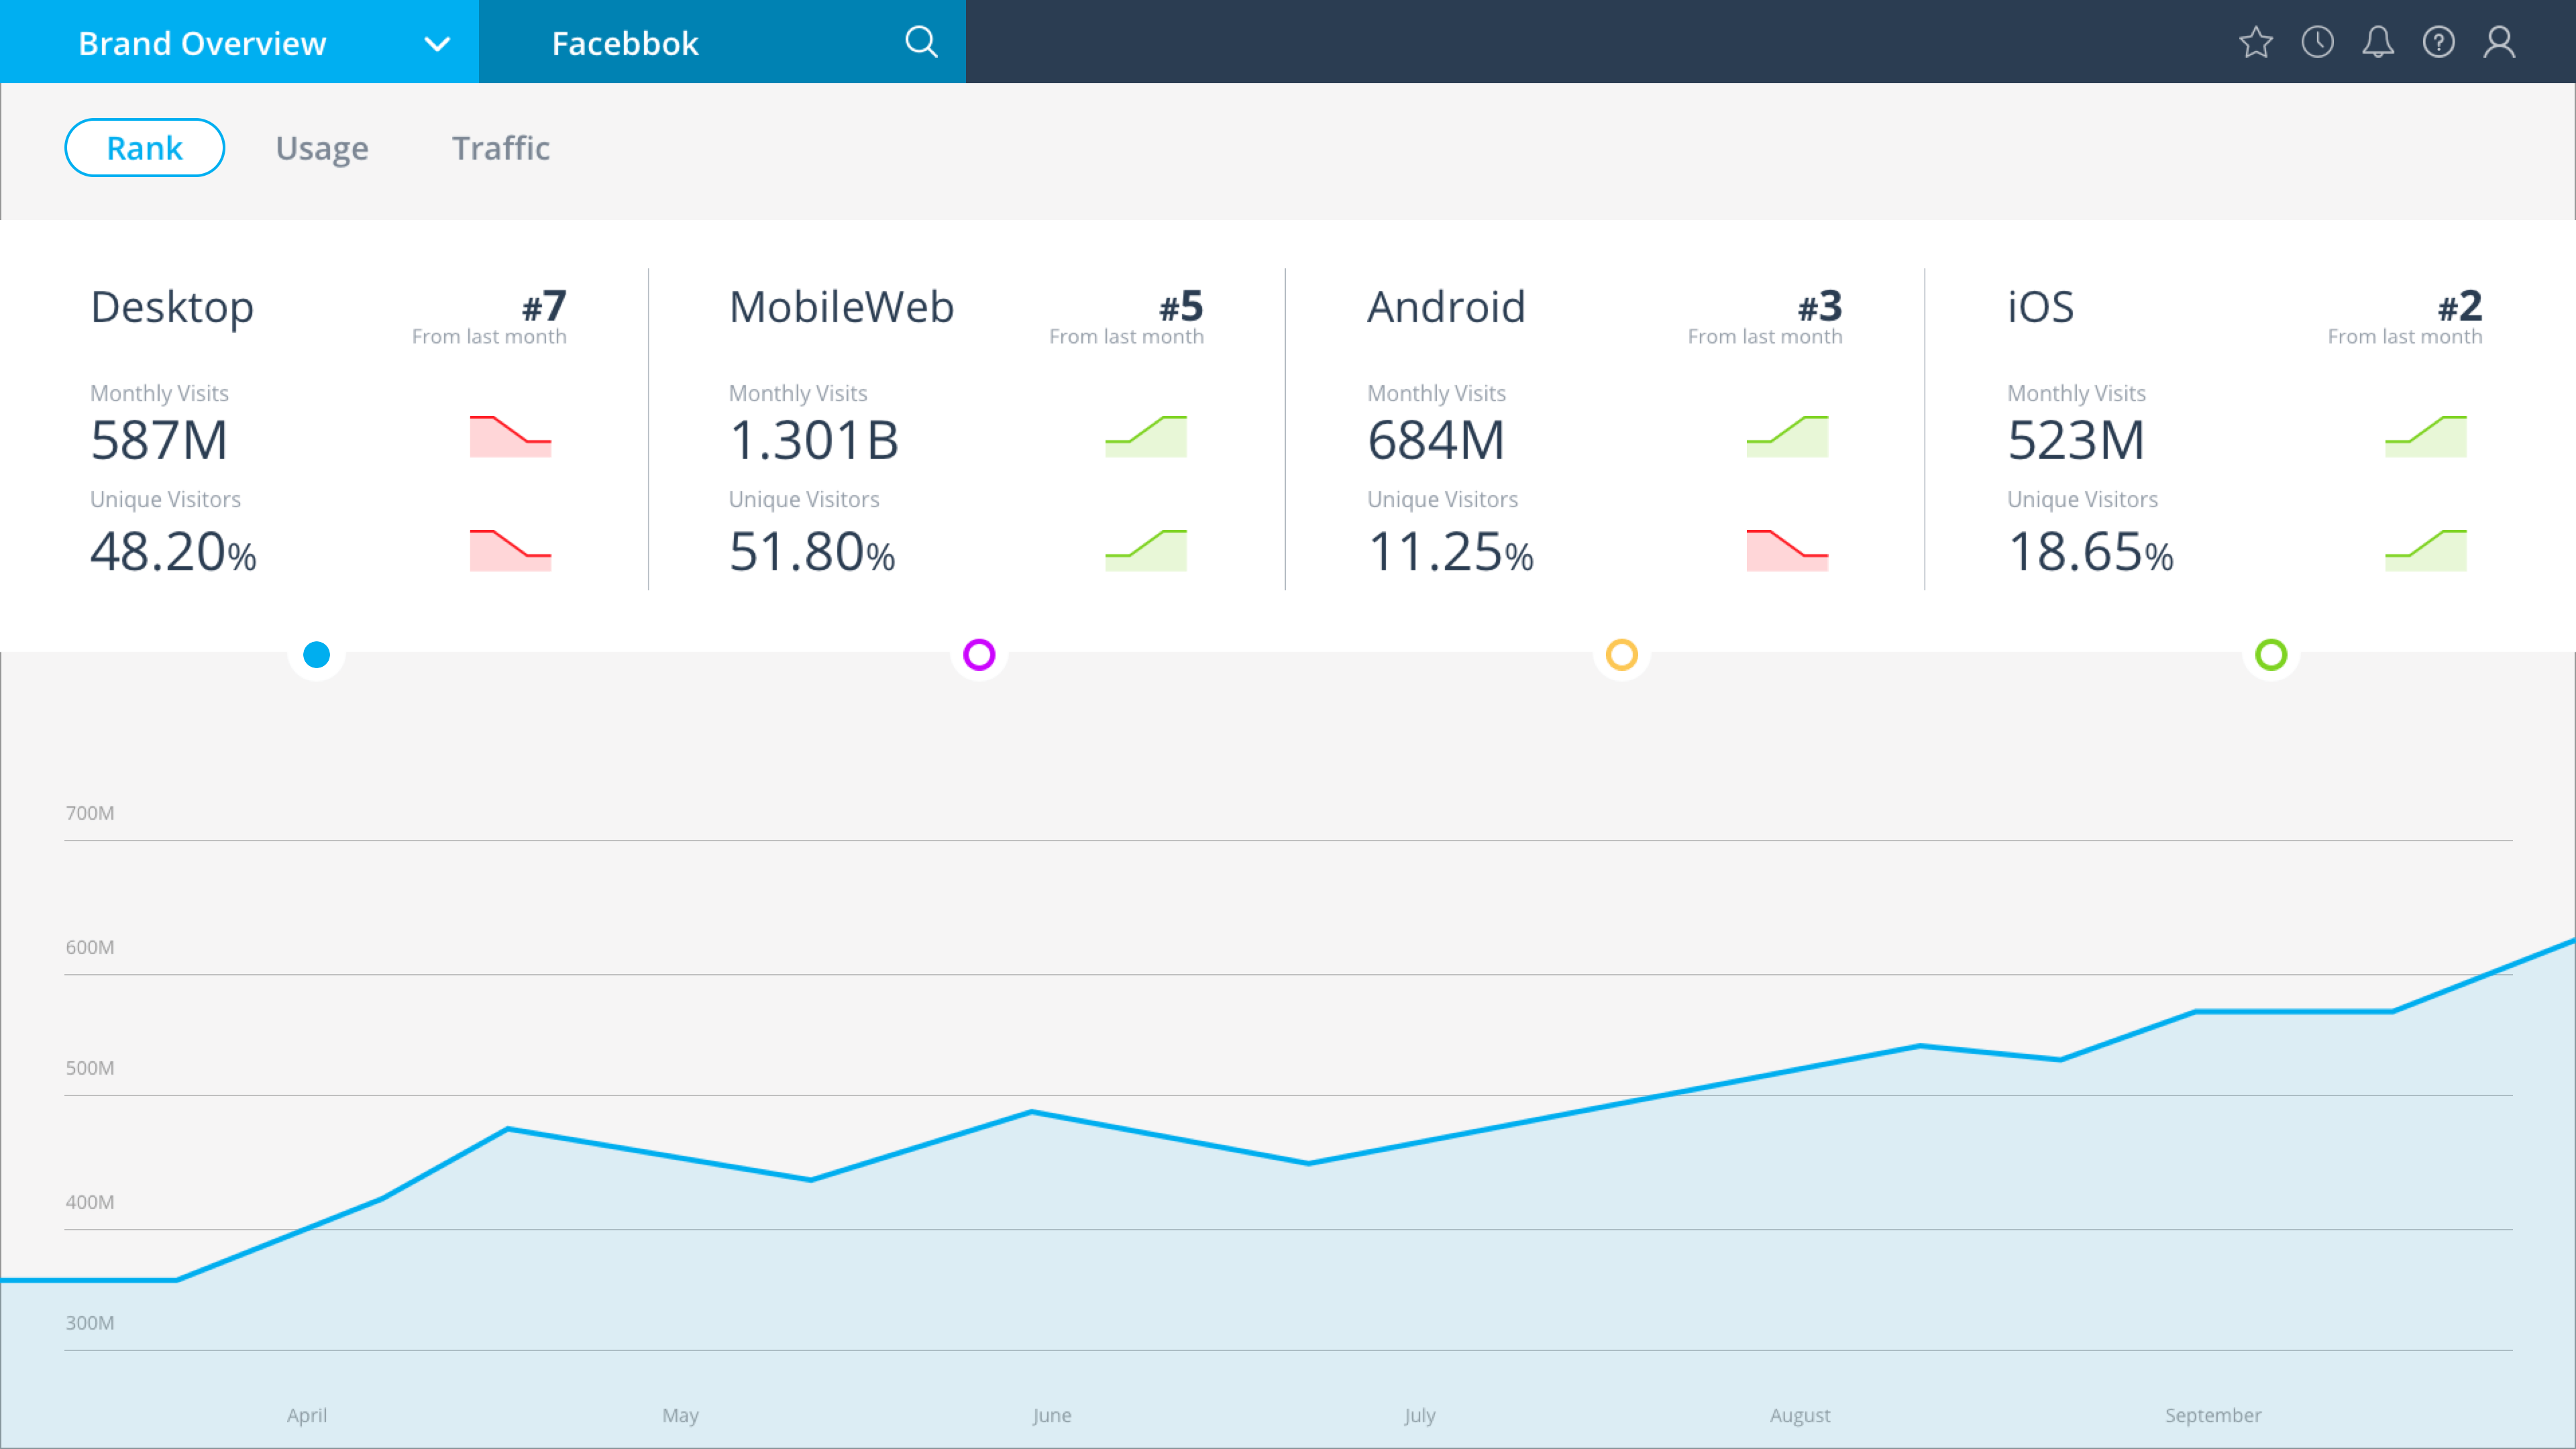Click the 587M monthly visits value
This screenshot has width=2576, height=1449.
tap(159, 440)
